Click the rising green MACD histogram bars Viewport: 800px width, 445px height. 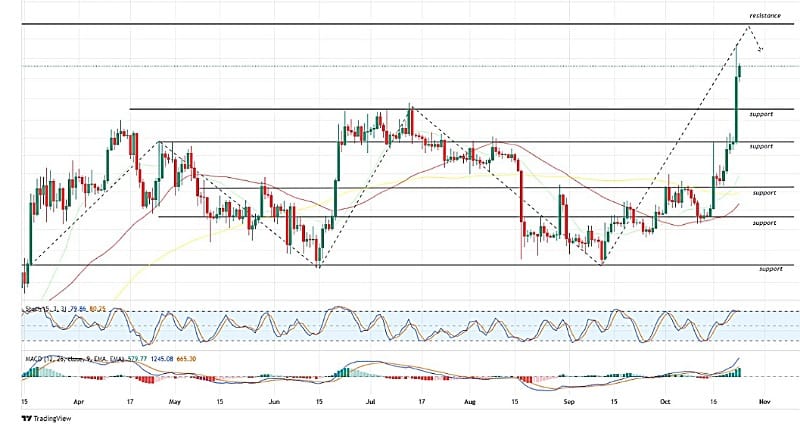click(x=736, y=372)
